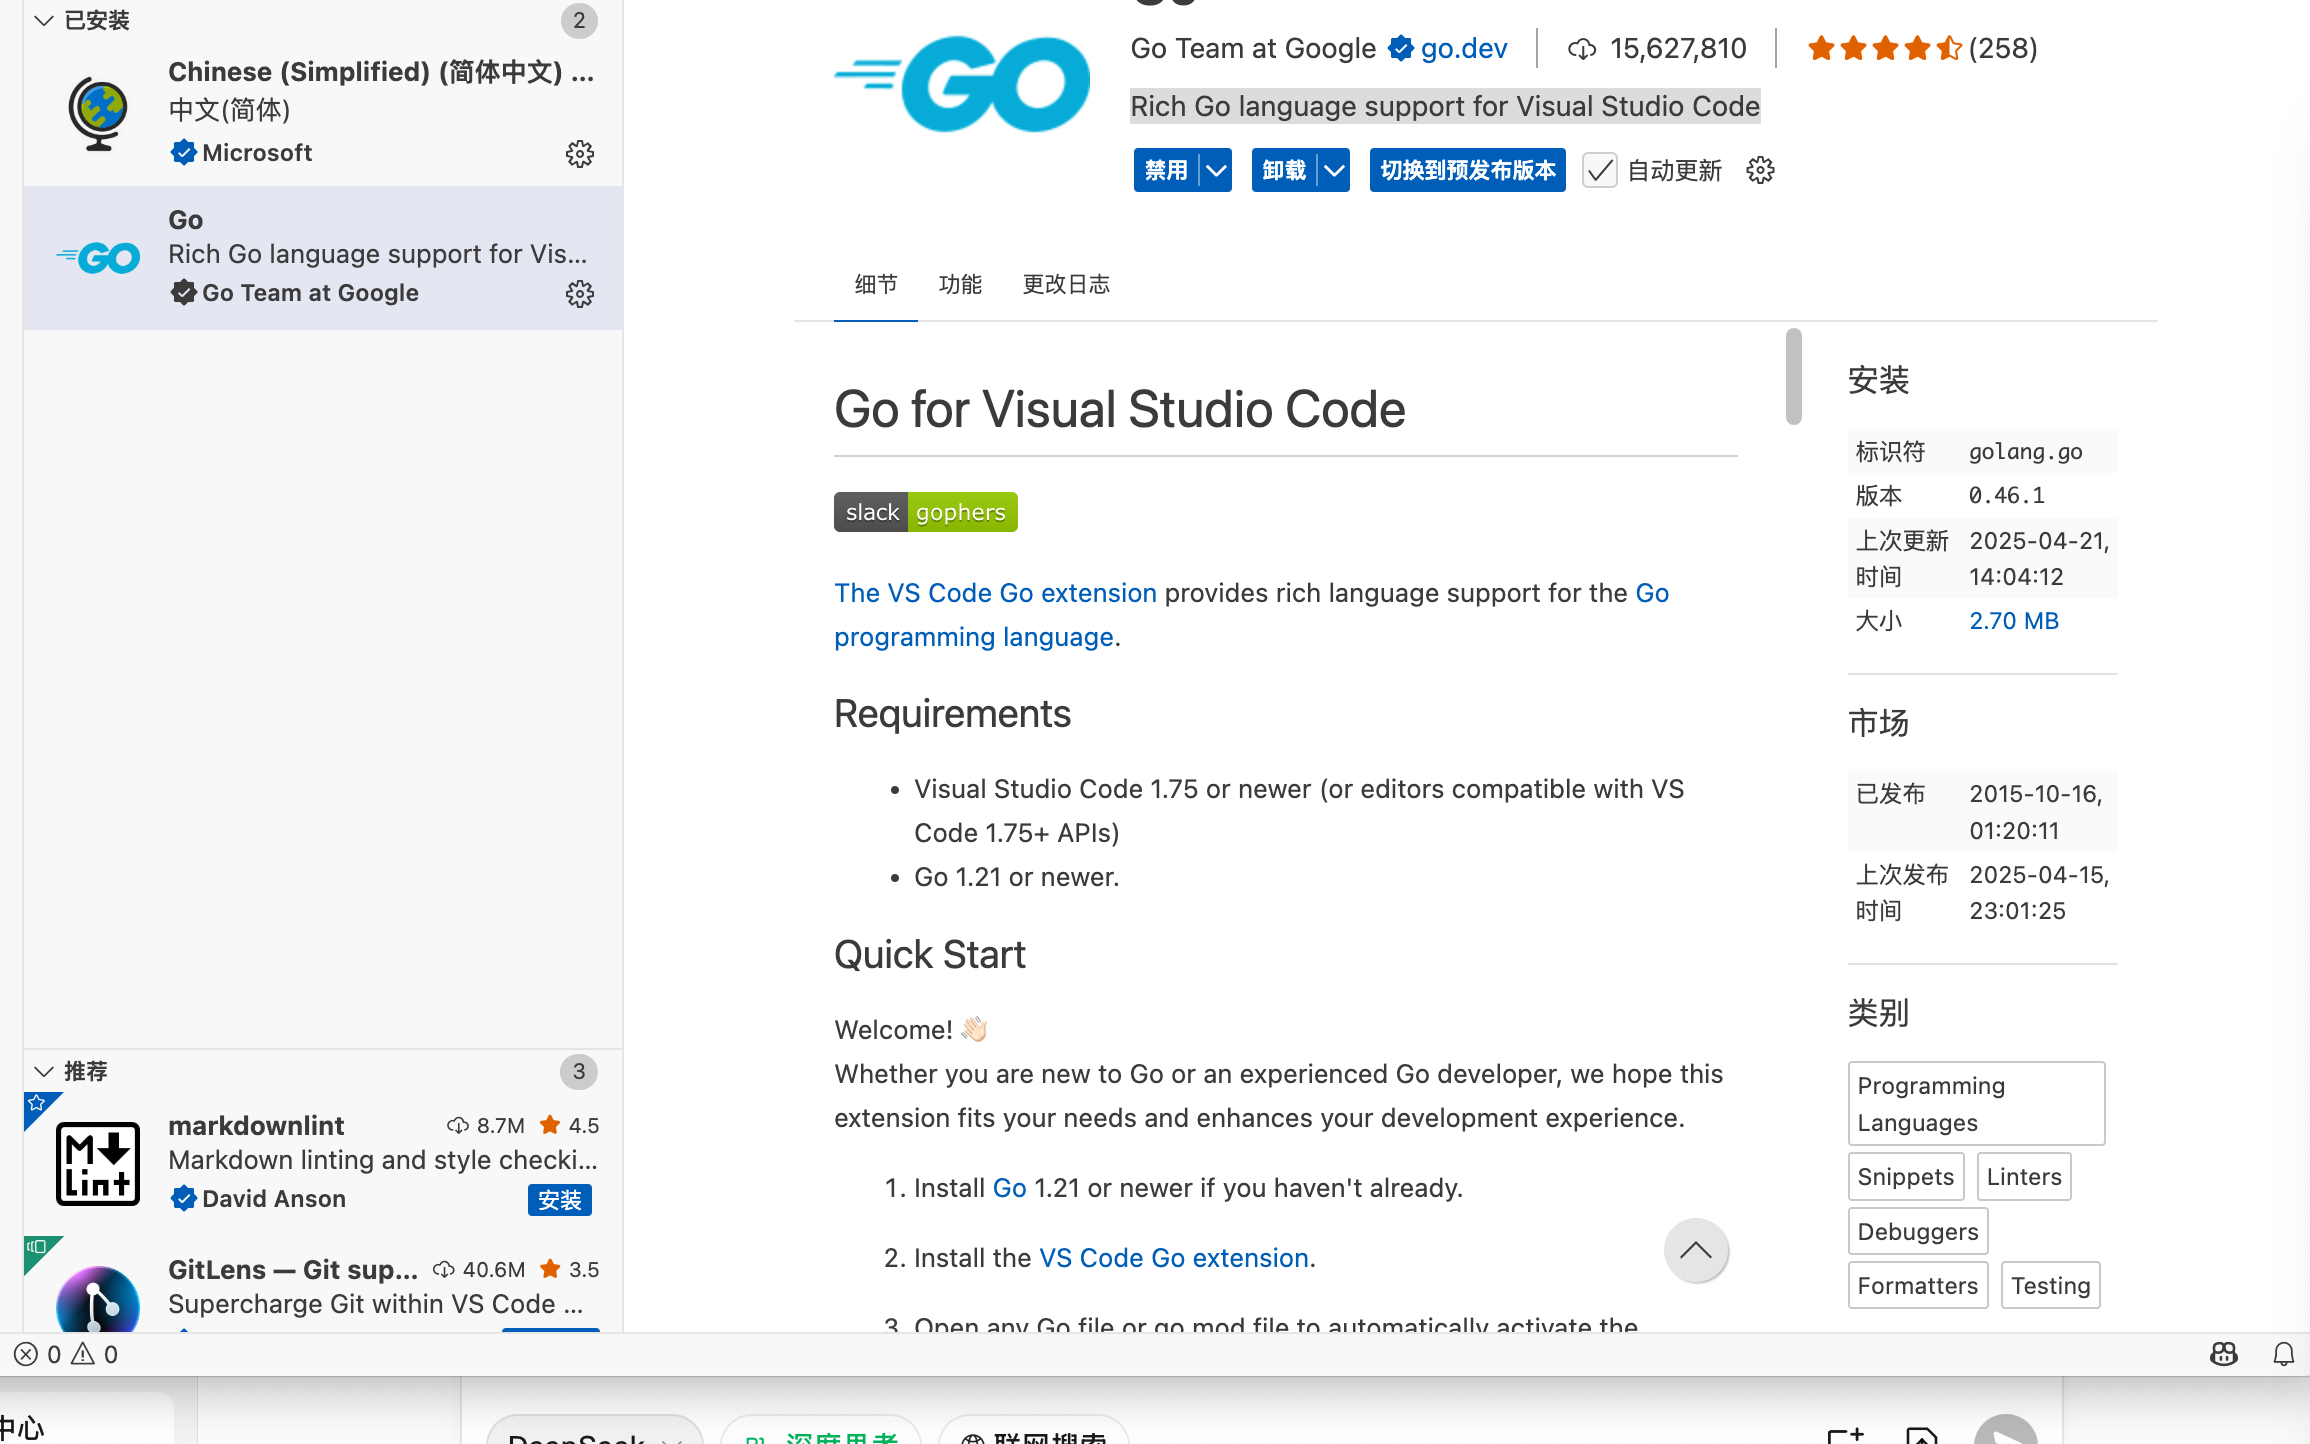Click the 卸载 button
Viewport: 2310px width, 1444px height.
pos(1284,170)
